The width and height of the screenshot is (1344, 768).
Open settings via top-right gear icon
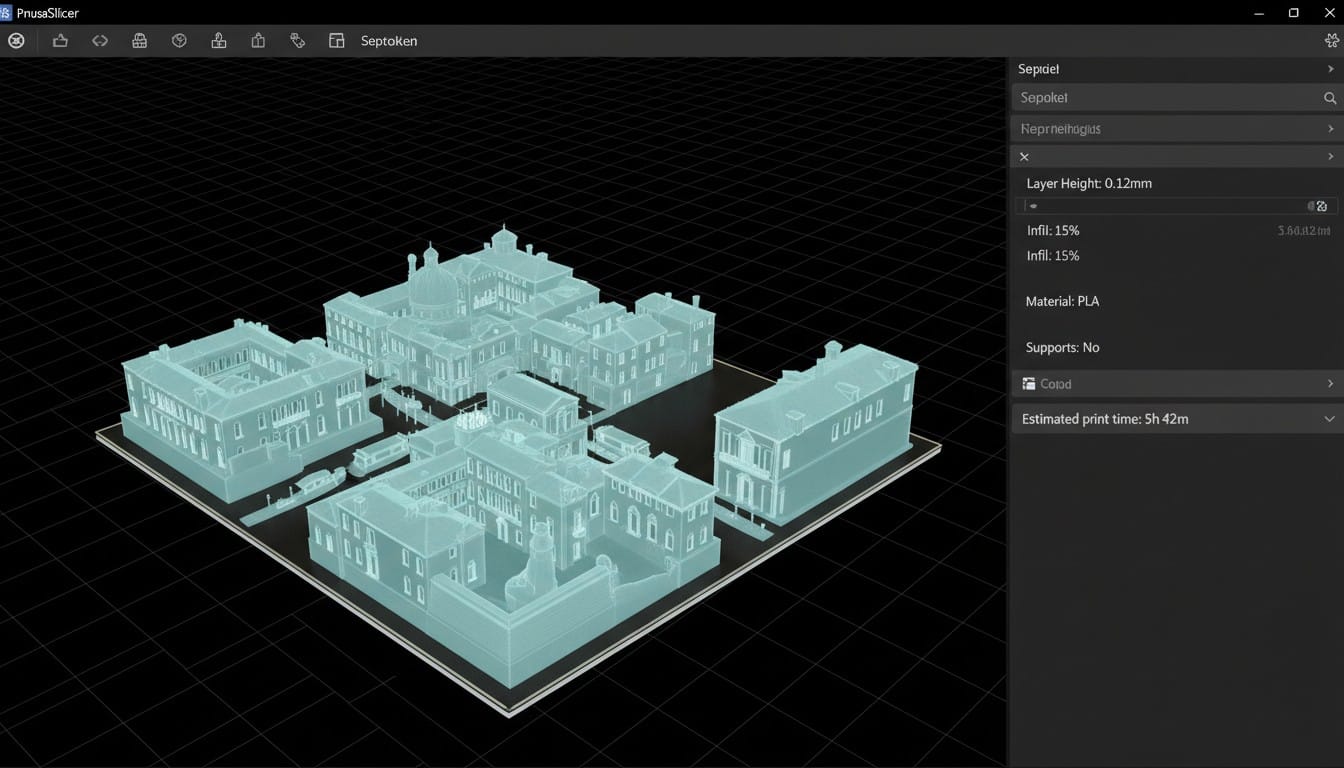pyautogui.click(x=1331, y=41)
